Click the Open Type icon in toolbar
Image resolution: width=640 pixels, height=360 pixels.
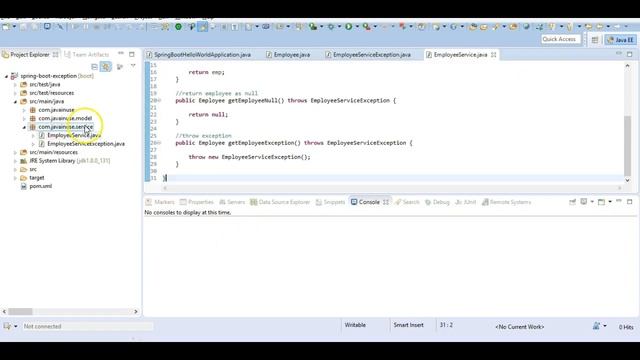pos(473,27)
